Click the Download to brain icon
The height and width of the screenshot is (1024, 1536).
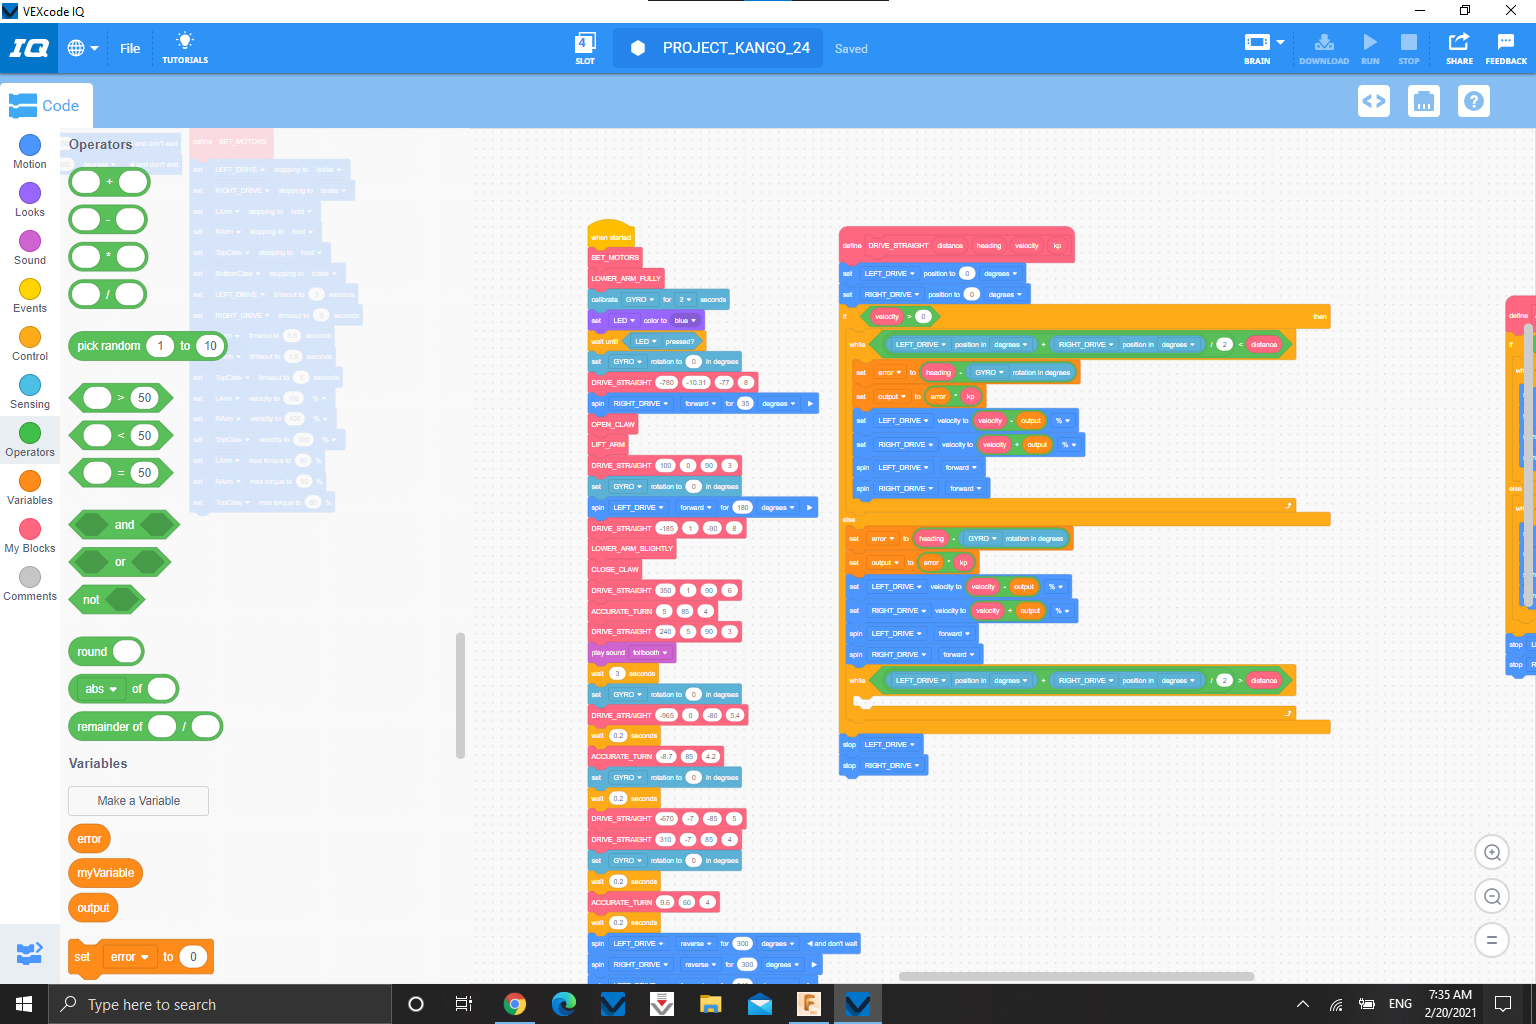[1323, 47]
